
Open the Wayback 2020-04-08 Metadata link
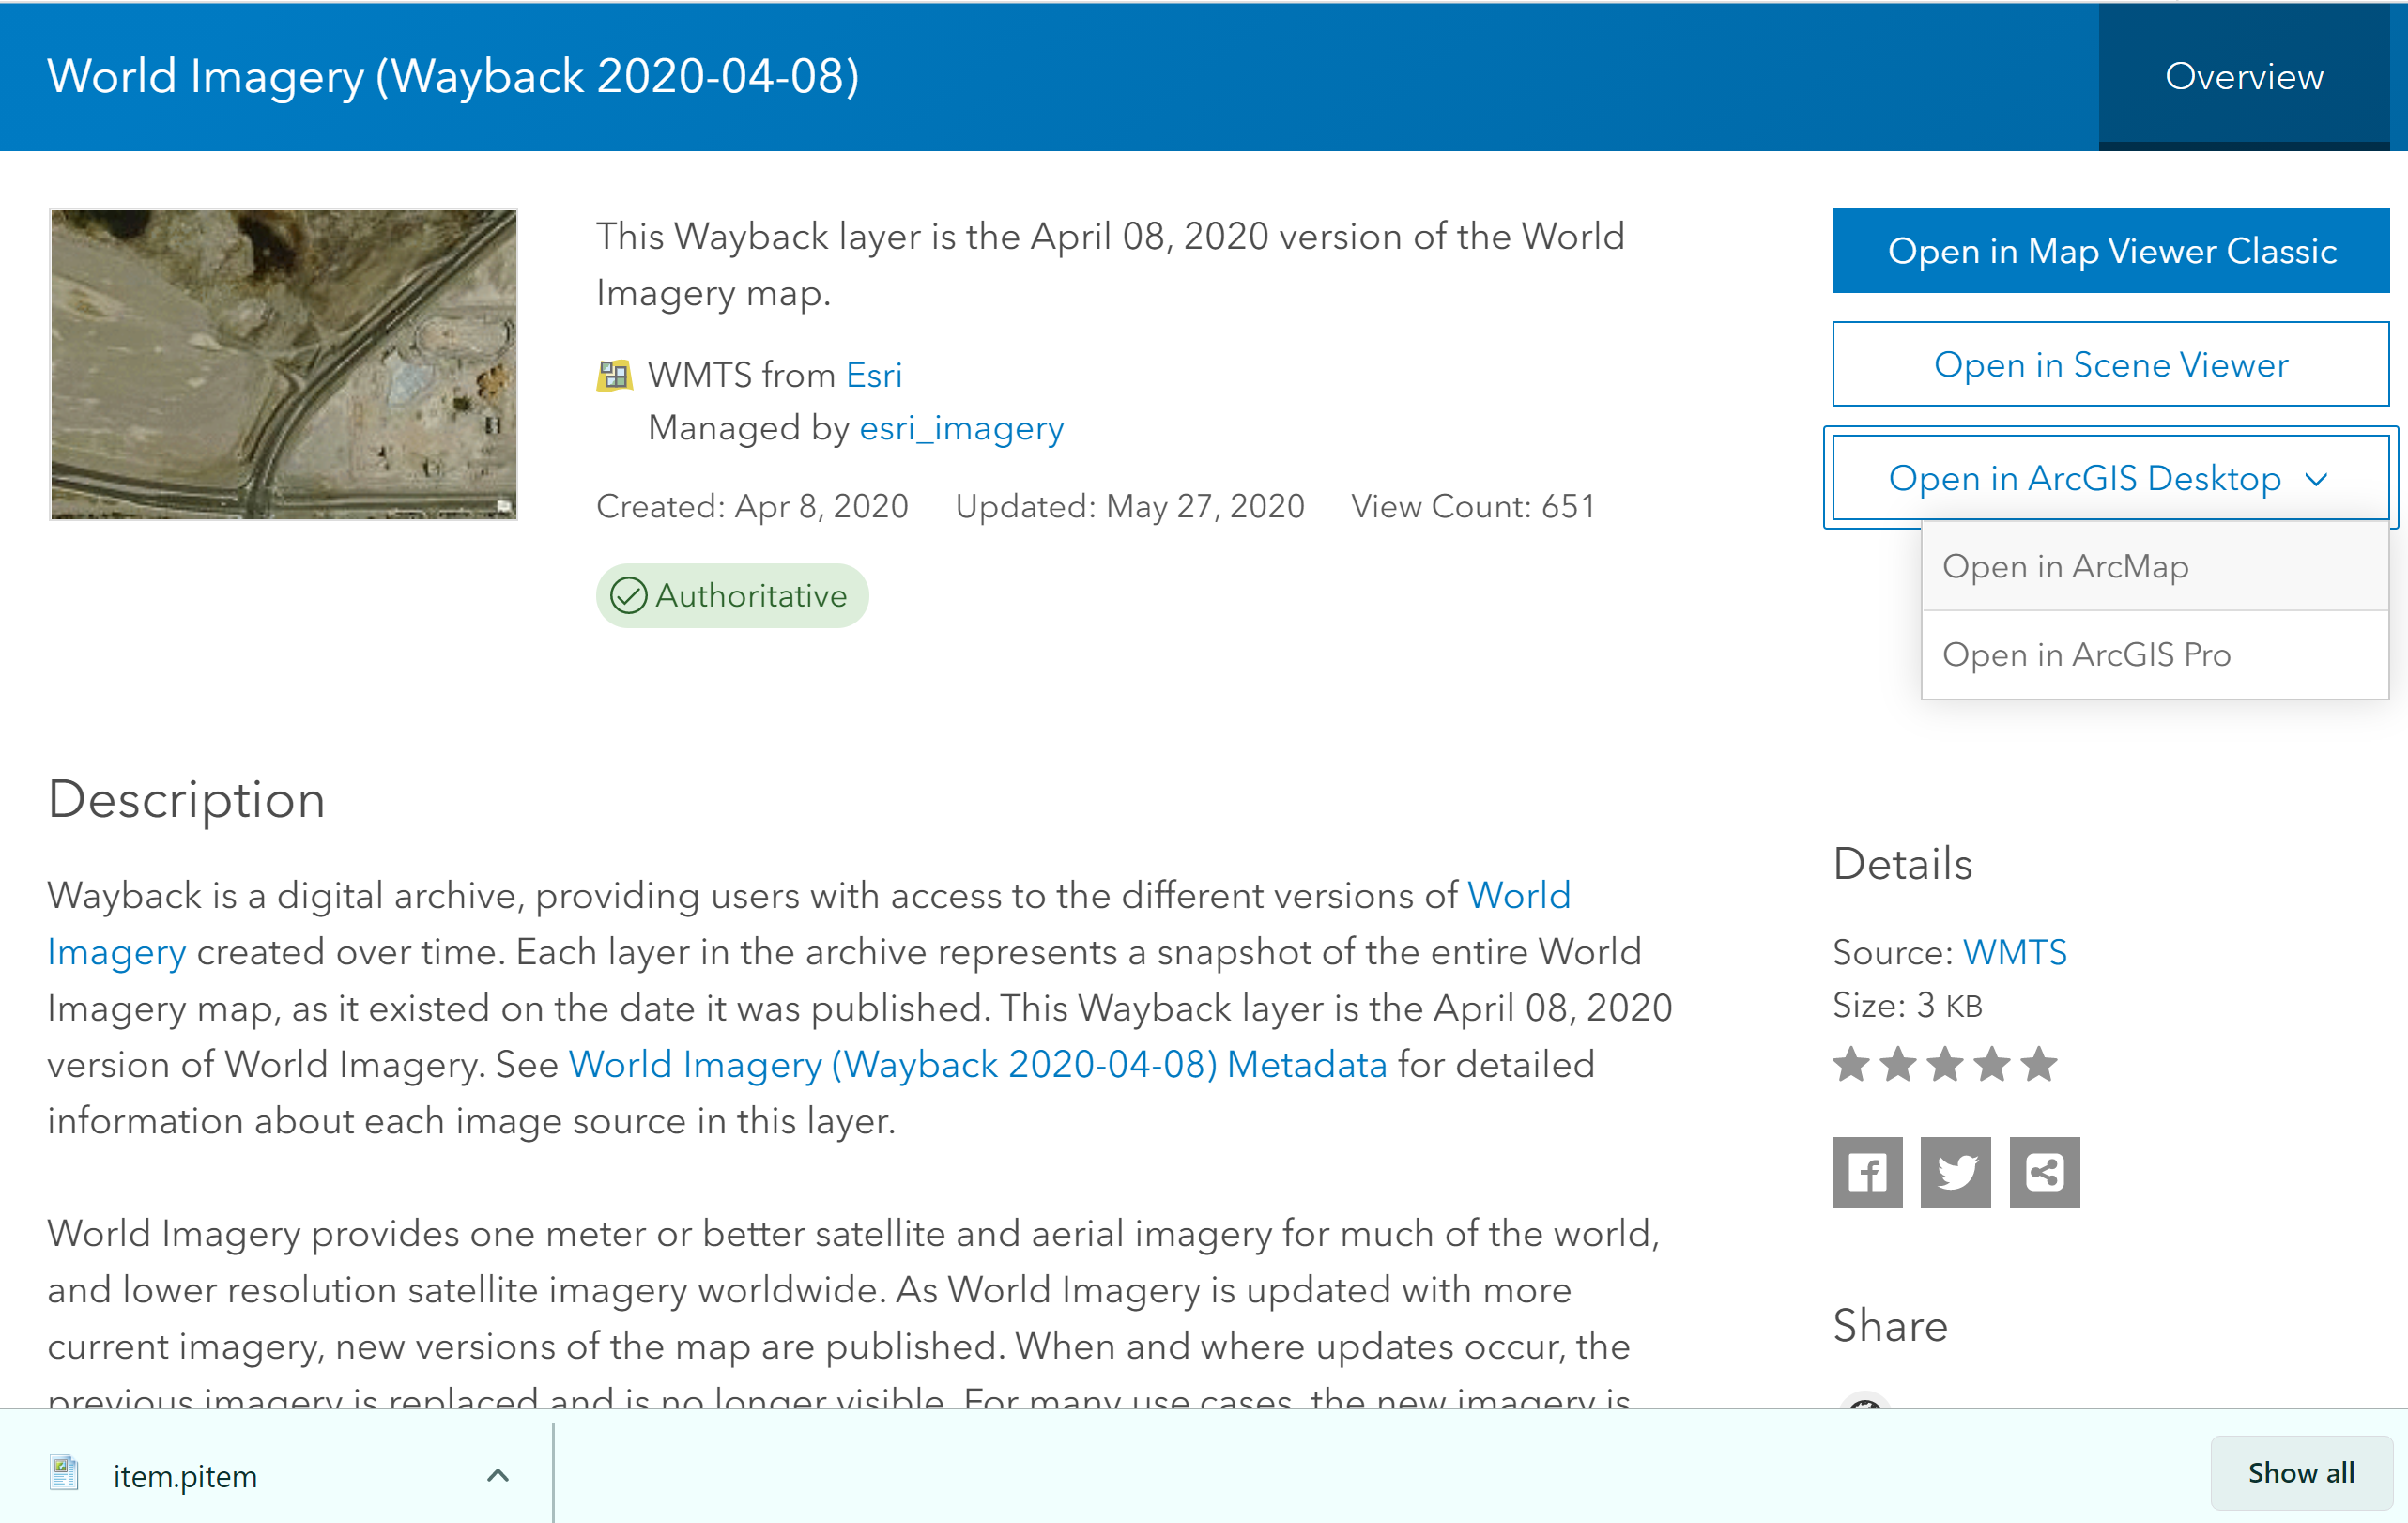(977, 1065)
